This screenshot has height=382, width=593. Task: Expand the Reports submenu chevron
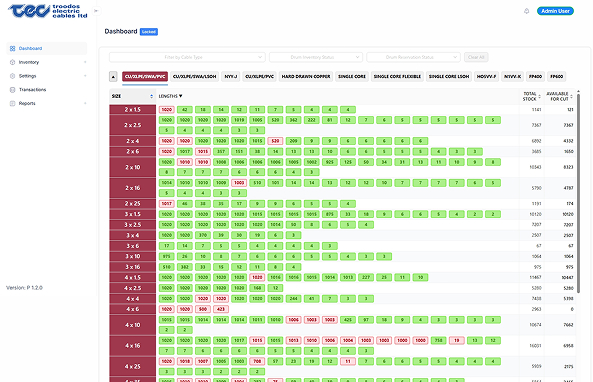tap(85, 103)
